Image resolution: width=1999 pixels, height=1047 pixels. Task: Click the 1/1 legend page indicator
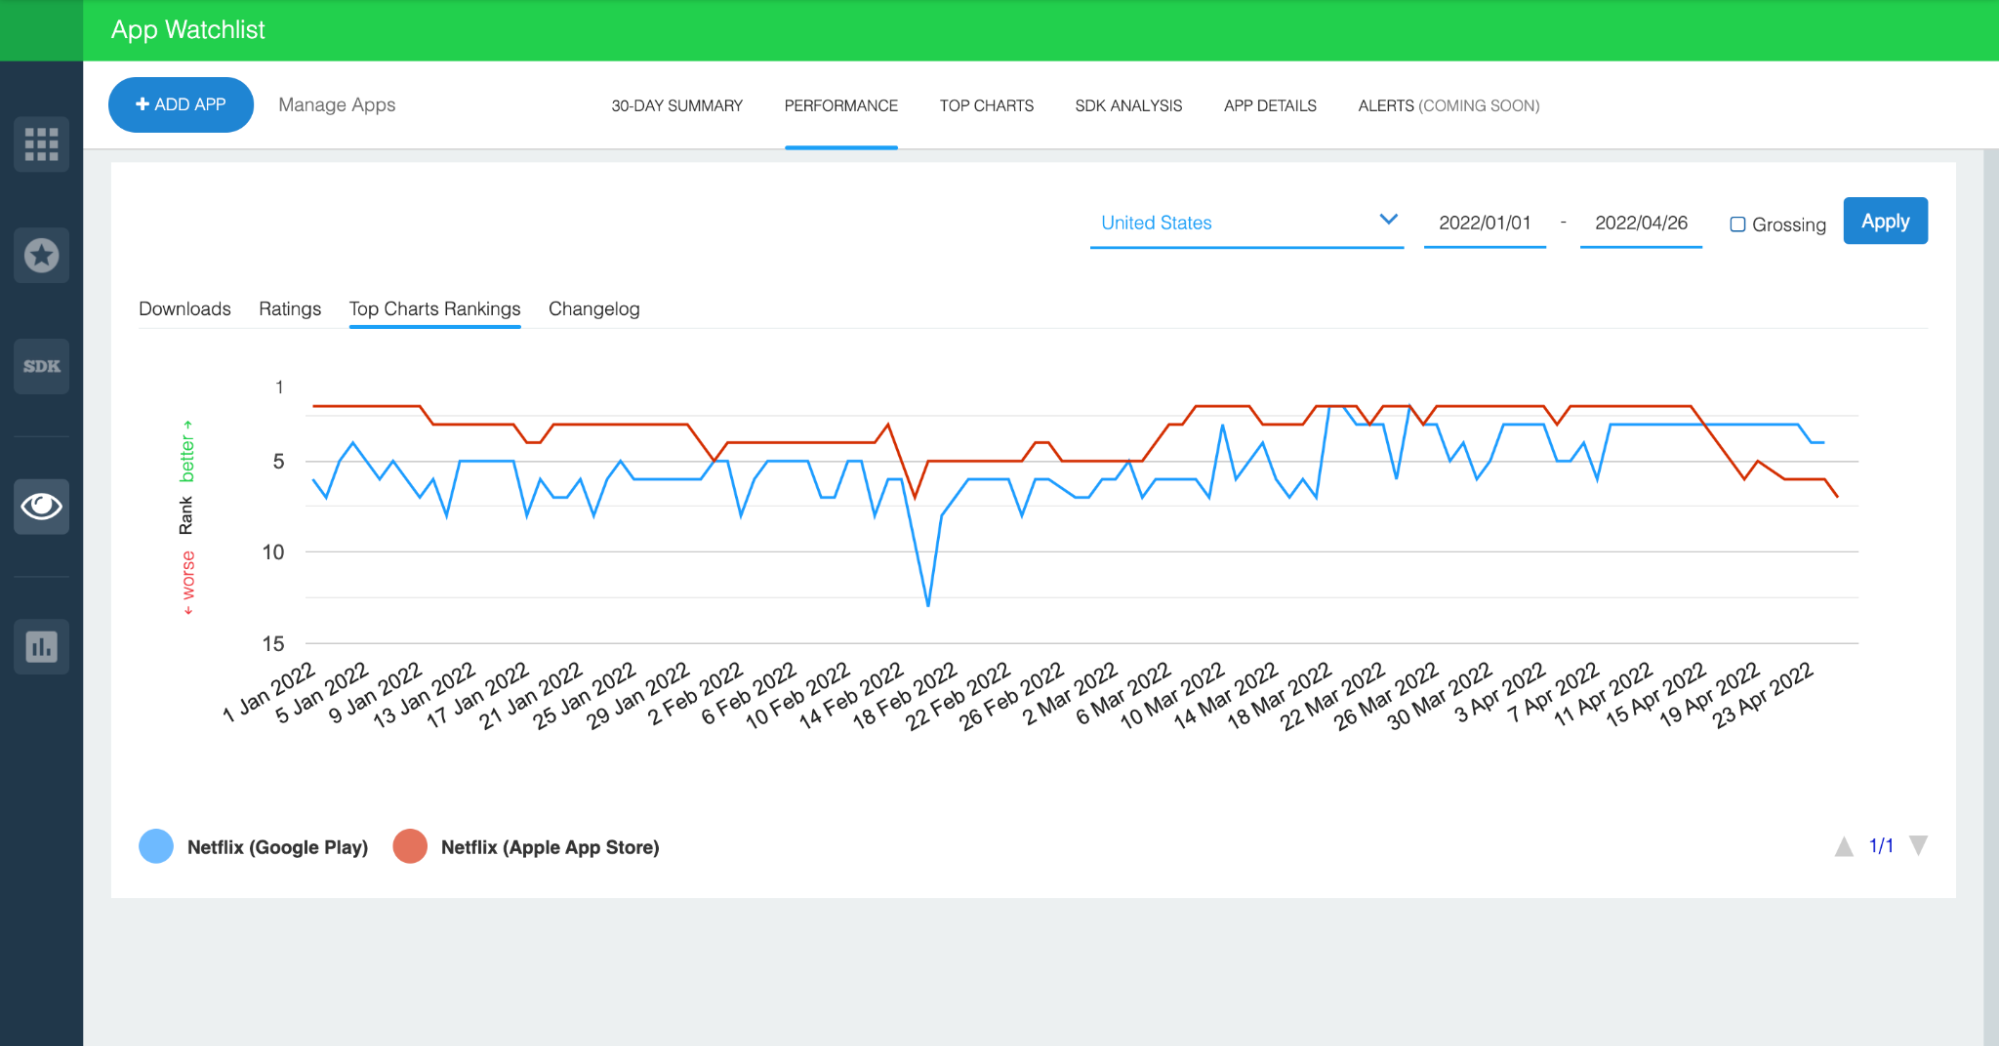[x=1881, y=846]
